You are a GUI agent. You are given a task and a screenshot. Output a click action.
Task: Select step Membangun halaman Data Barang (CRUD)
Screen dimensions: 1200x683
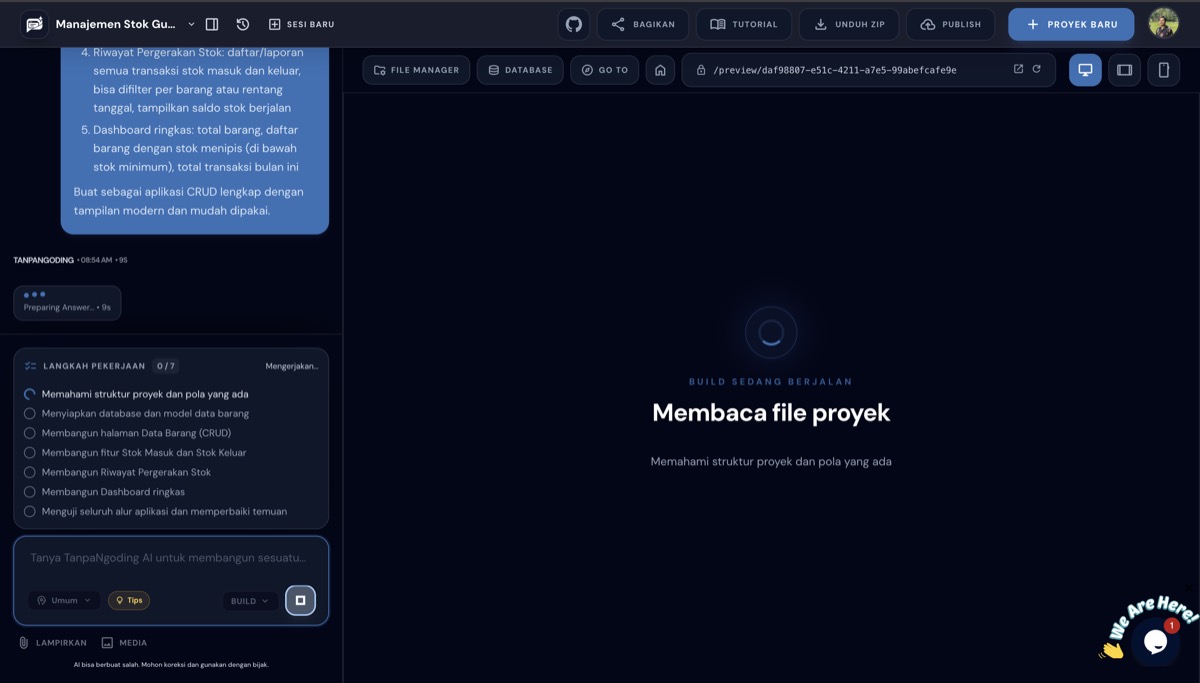(x=136, y=433)
